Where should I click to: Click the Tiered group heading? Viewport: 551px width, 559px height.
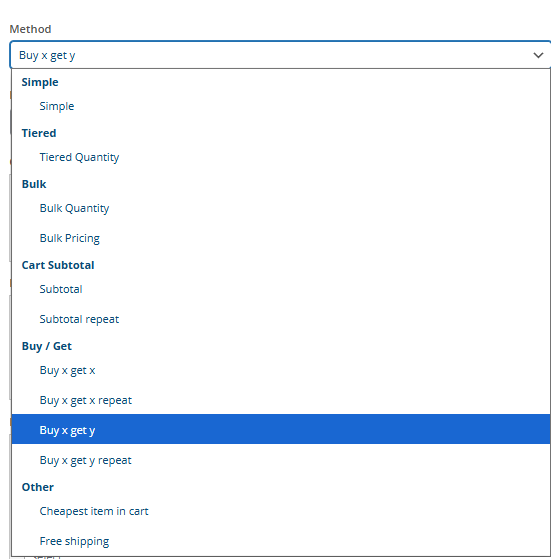[x=39, y=133]
